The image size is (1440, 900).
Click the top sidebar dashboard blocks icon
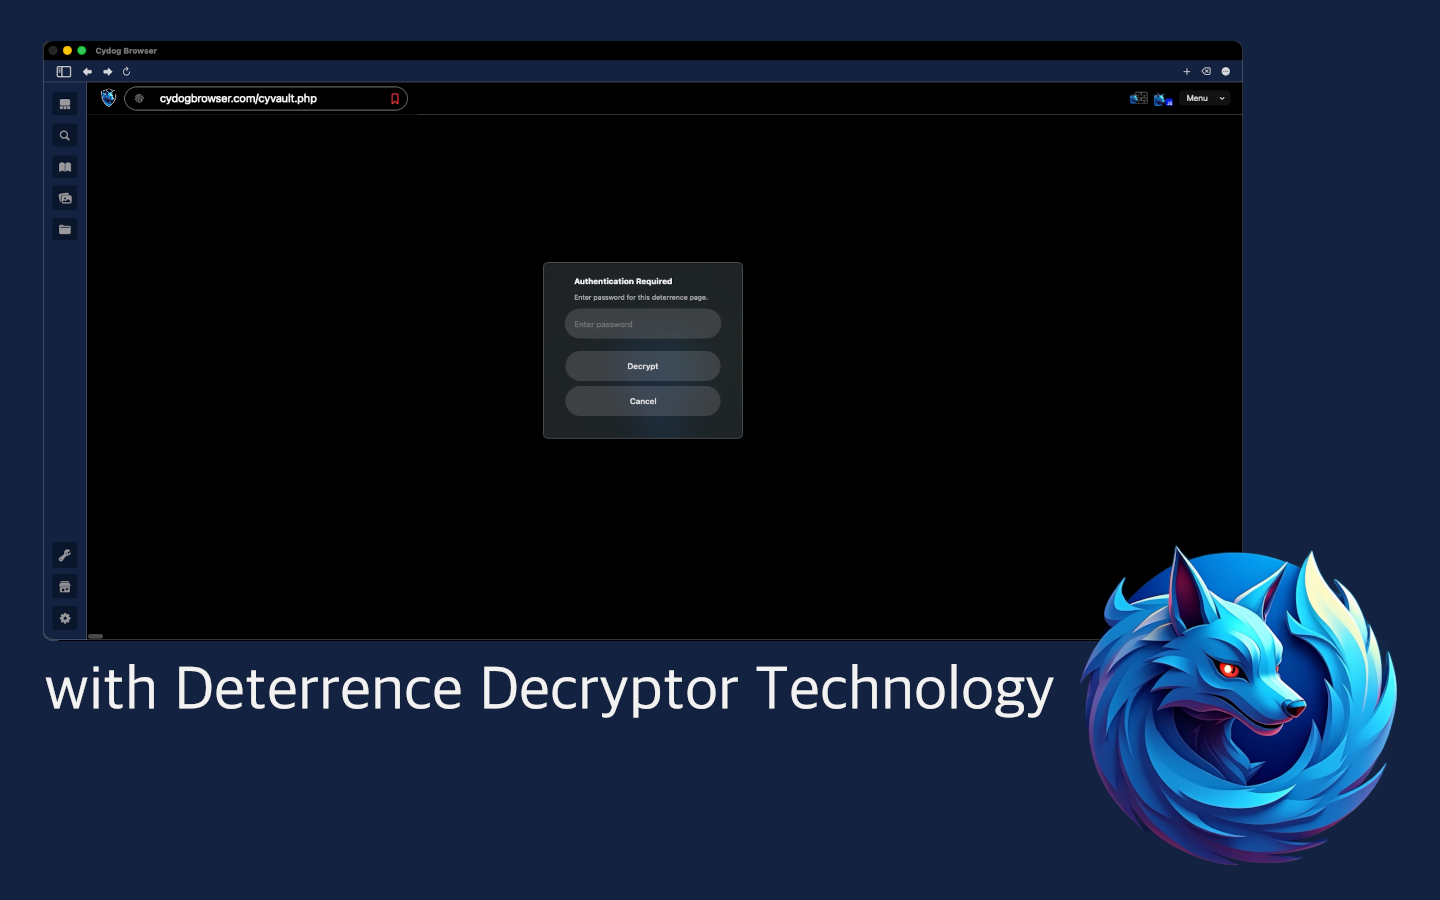65,104
